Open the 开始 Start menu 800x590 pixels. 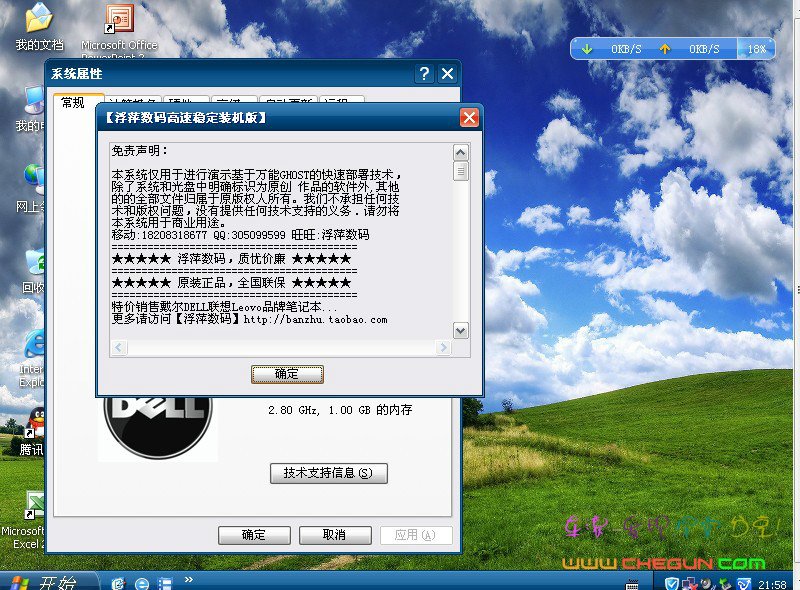tap(49, 581)
